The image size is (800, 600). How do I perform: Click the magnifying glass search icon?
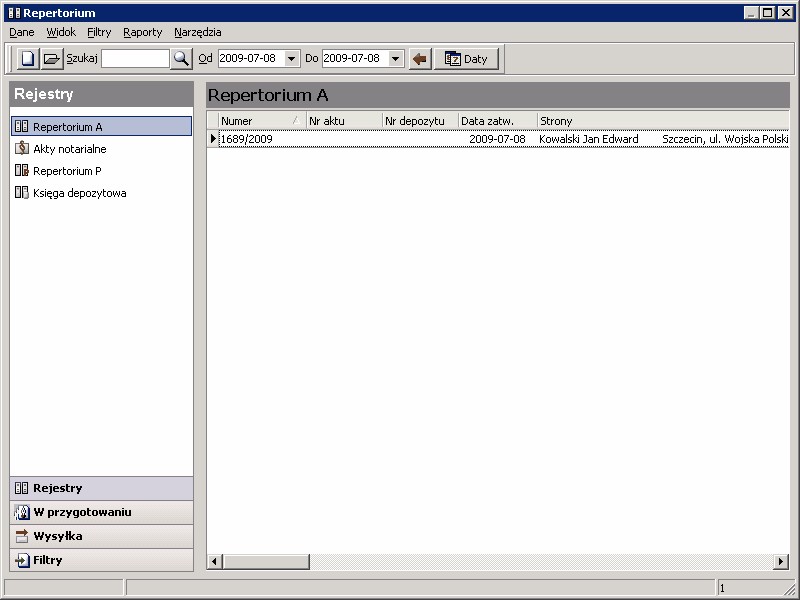click(x=181, y=59)
